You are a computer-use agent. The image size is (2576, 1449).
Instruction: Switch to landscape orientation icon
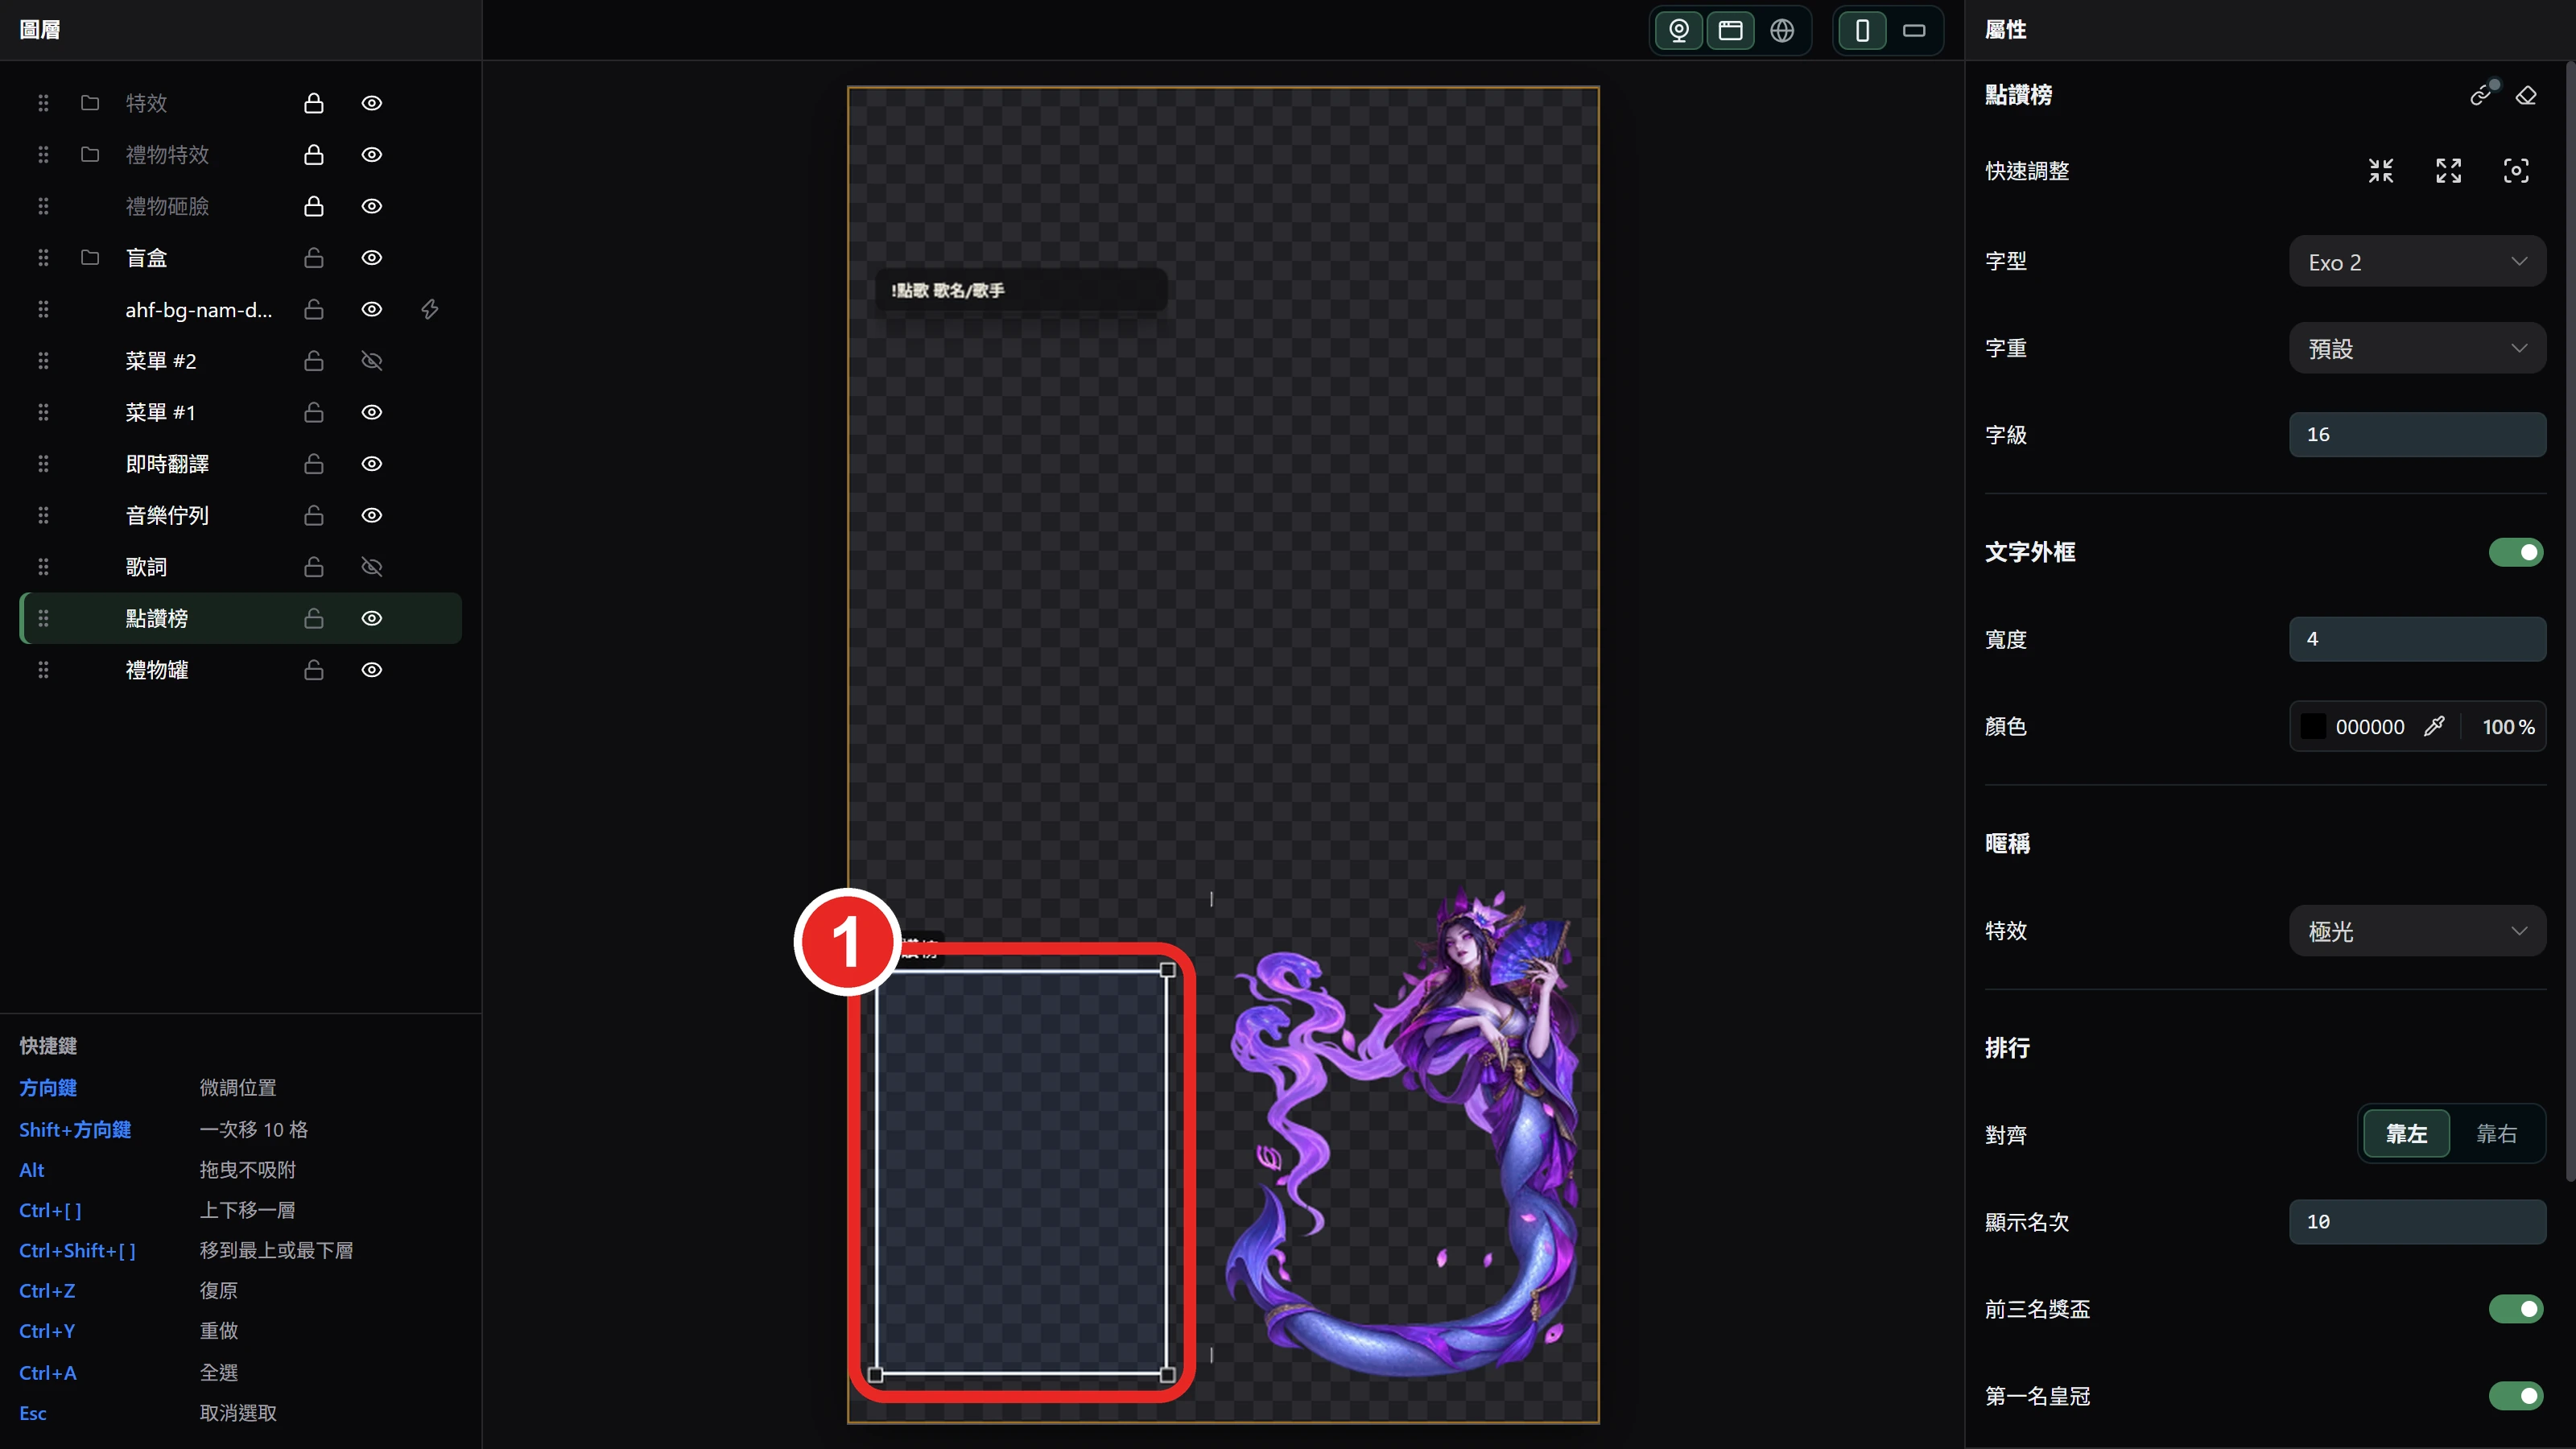[x=1914, y=30]
